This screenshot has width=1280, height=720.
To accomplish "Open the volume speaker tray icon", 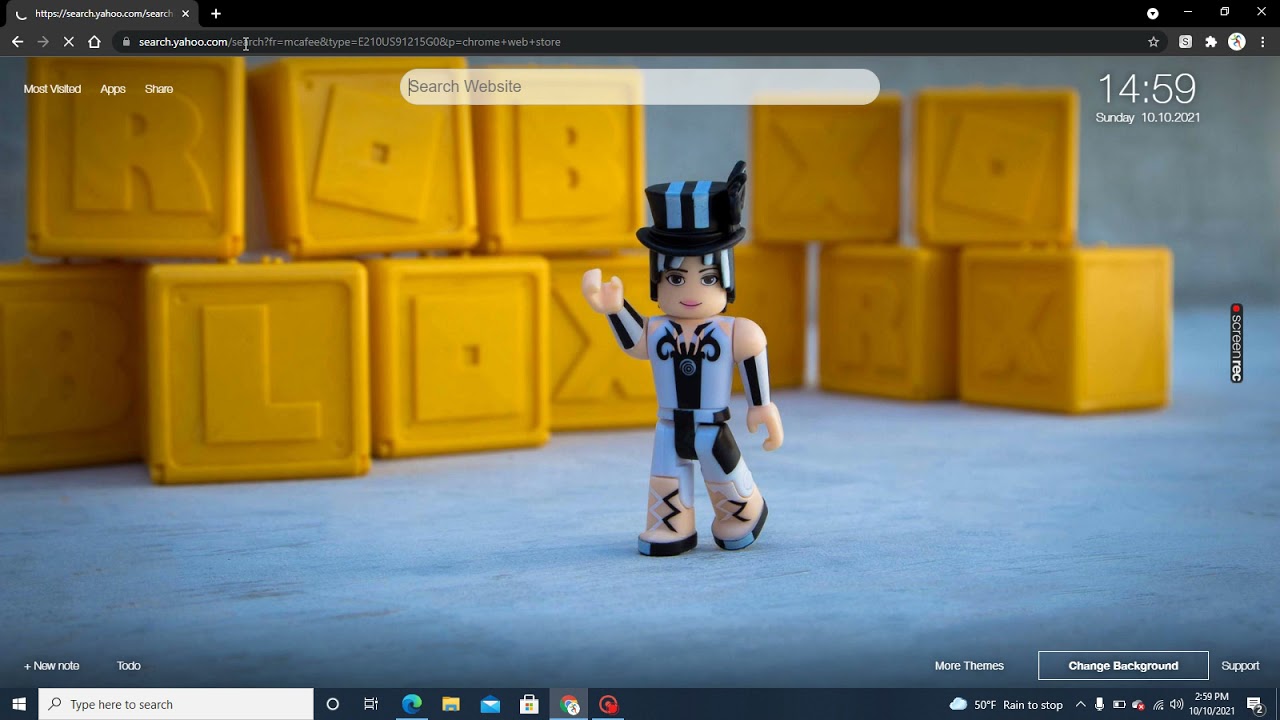I will point(1176,704).
